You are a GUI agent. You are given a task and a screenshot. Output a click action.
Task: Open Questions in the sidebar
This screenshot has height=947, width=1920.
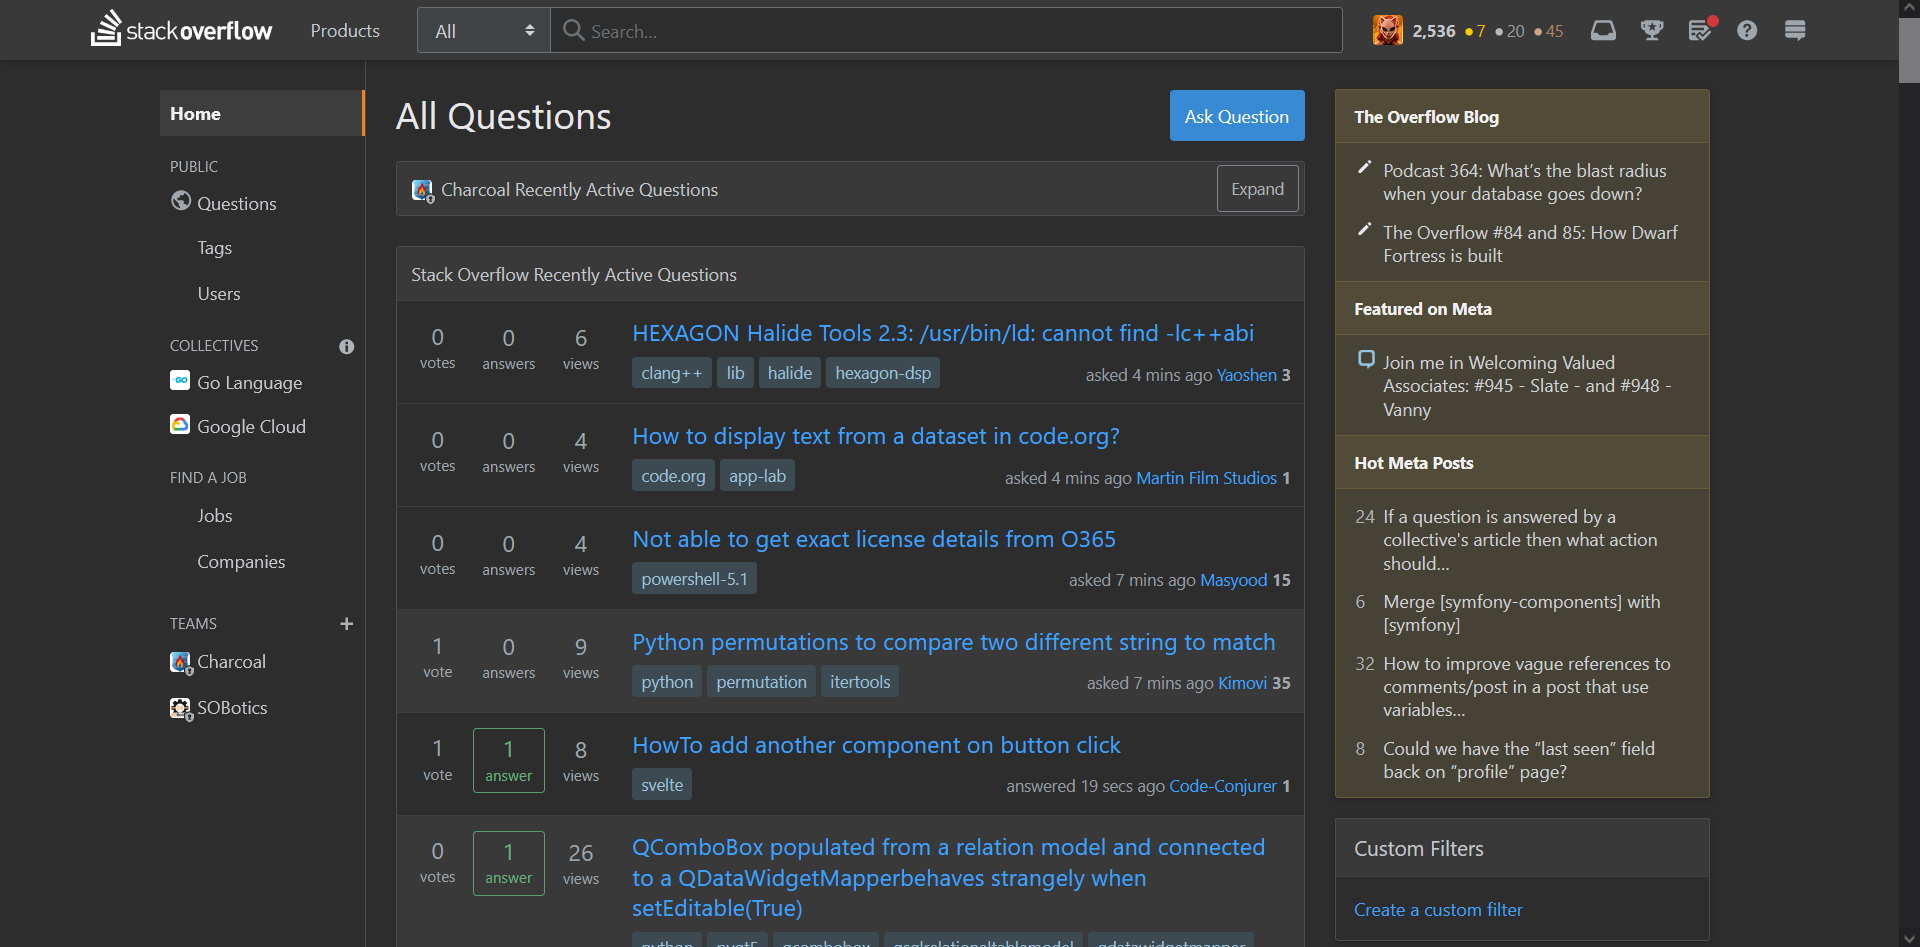237,203
